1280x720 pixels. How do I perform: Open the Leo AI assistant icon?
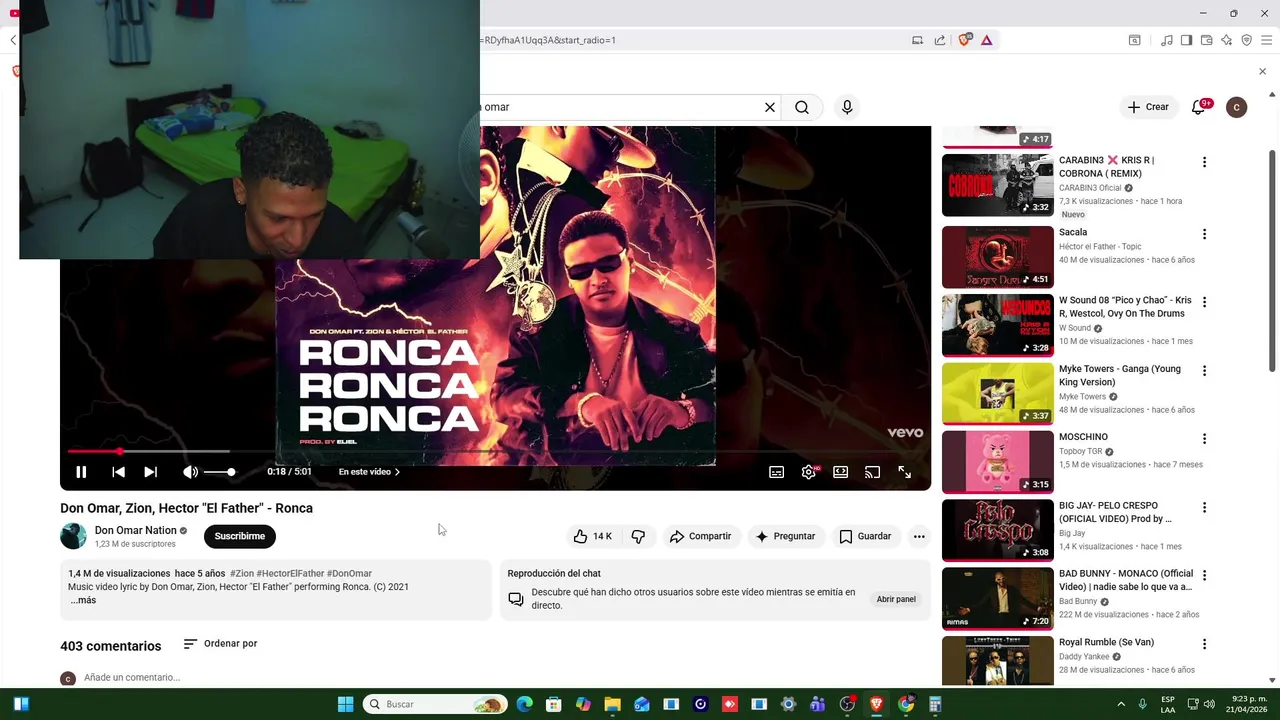(1227, 40)
